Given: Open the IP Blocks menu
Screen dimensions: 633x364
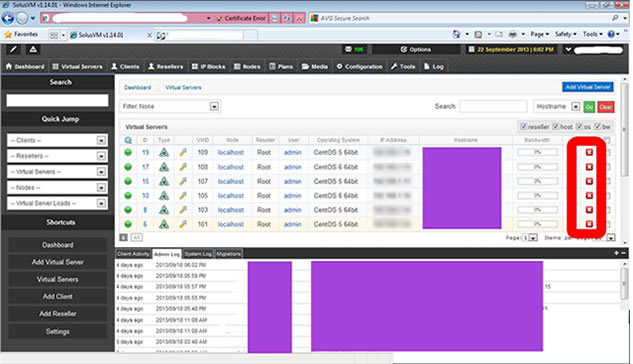Looking at the screenshot, I should tap(208, 67).
